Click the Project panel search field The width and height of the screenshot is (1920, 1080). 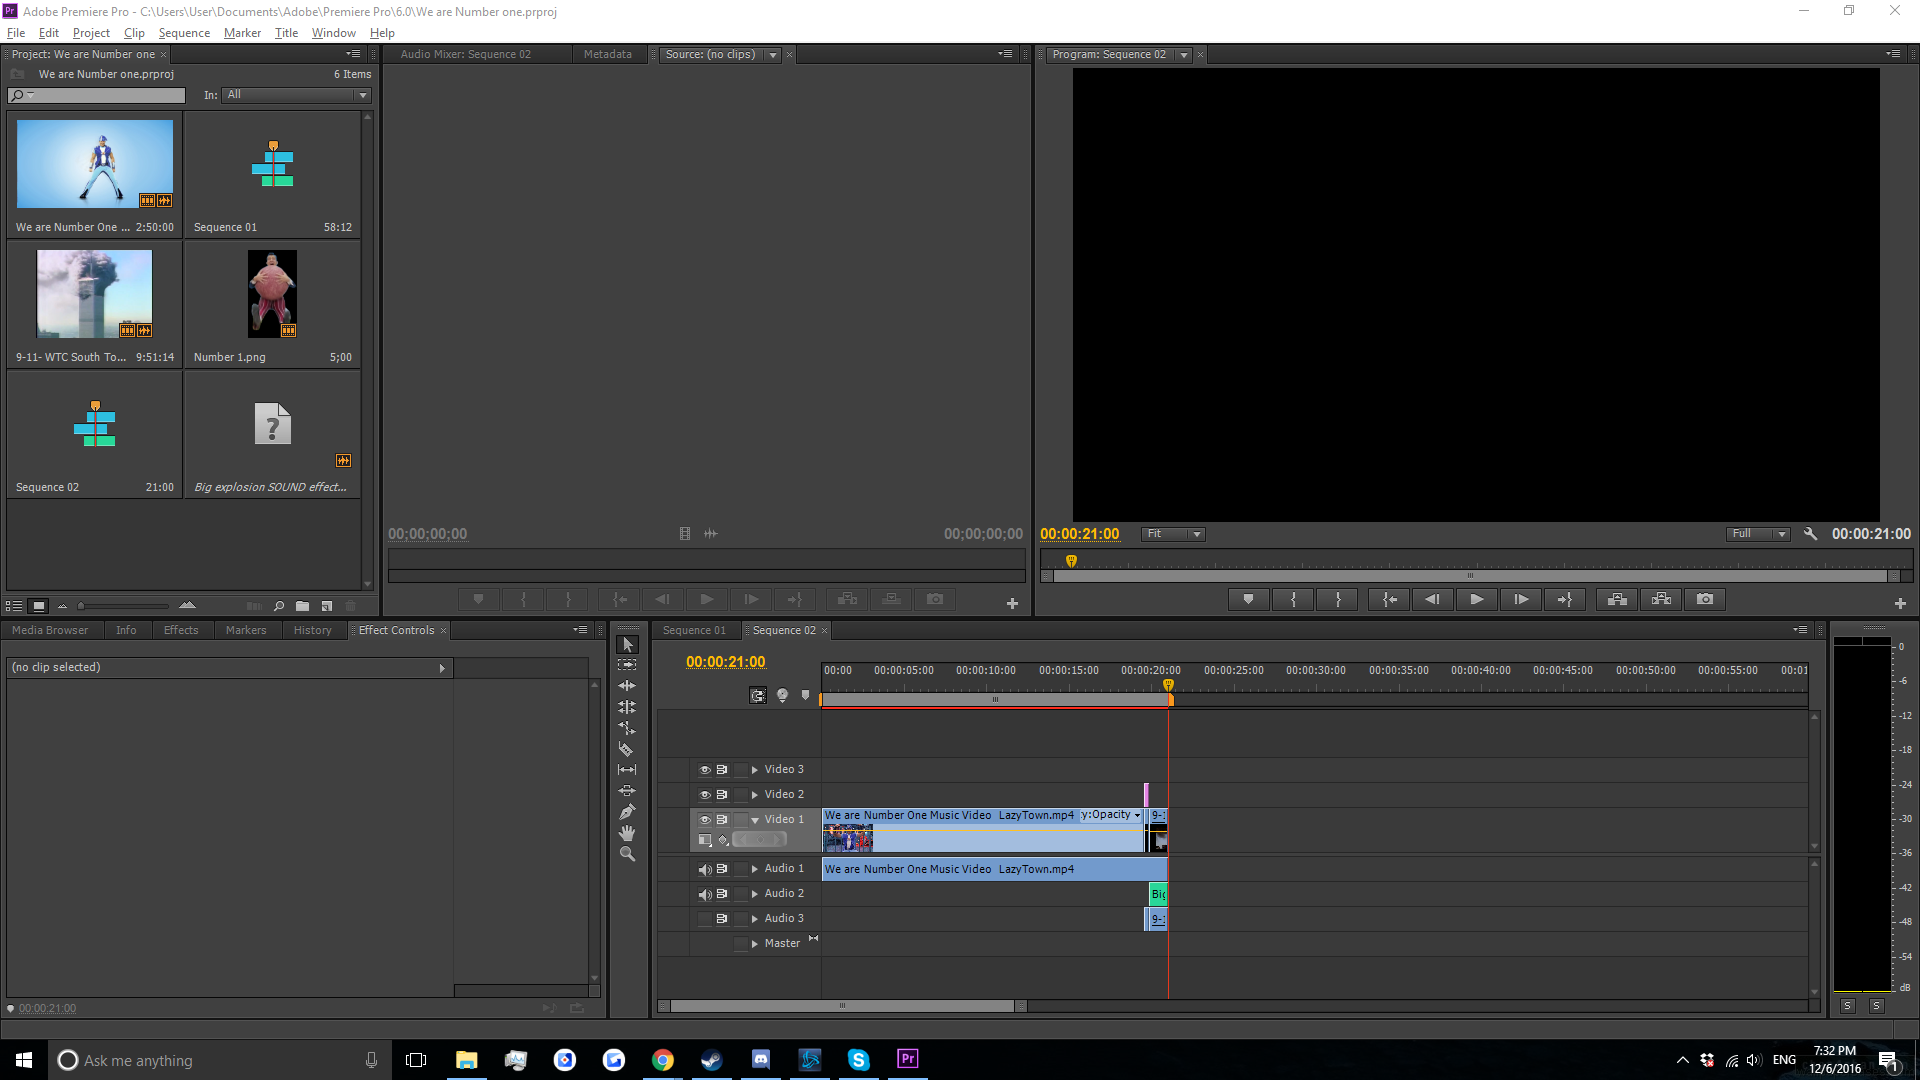coord(96,95)
